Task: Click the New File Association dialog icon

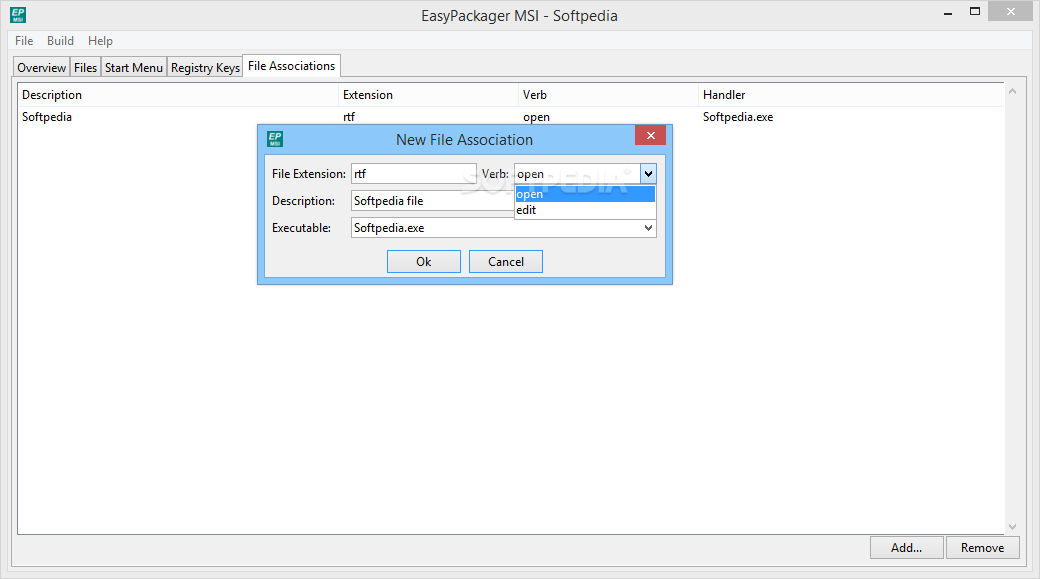Action: point(275,139)
